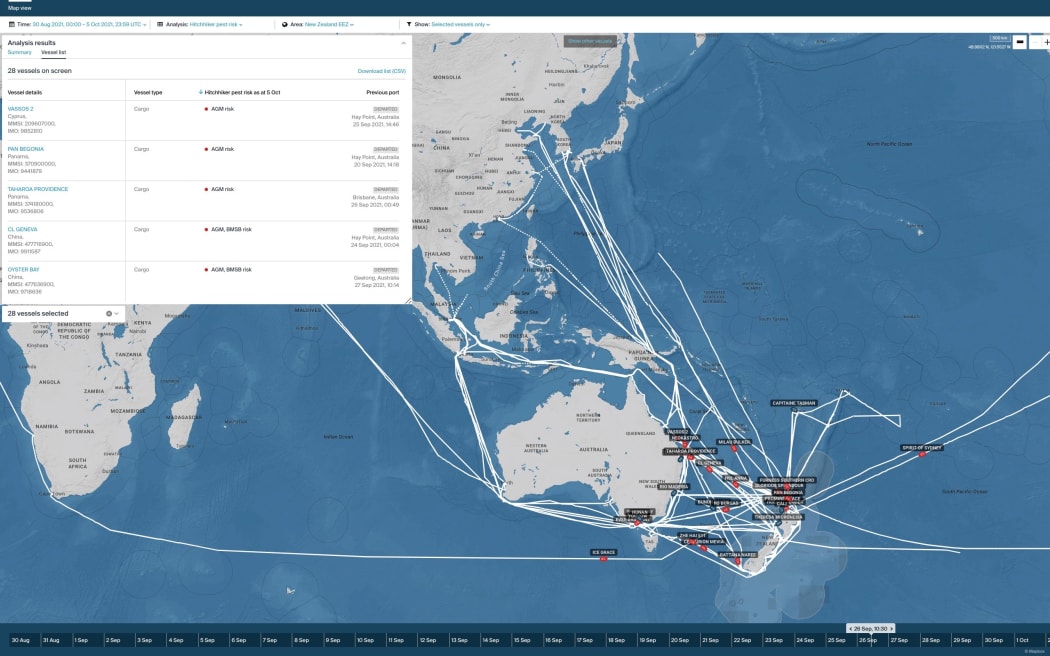Click the calendar icon beside Time

pos(11,24)
